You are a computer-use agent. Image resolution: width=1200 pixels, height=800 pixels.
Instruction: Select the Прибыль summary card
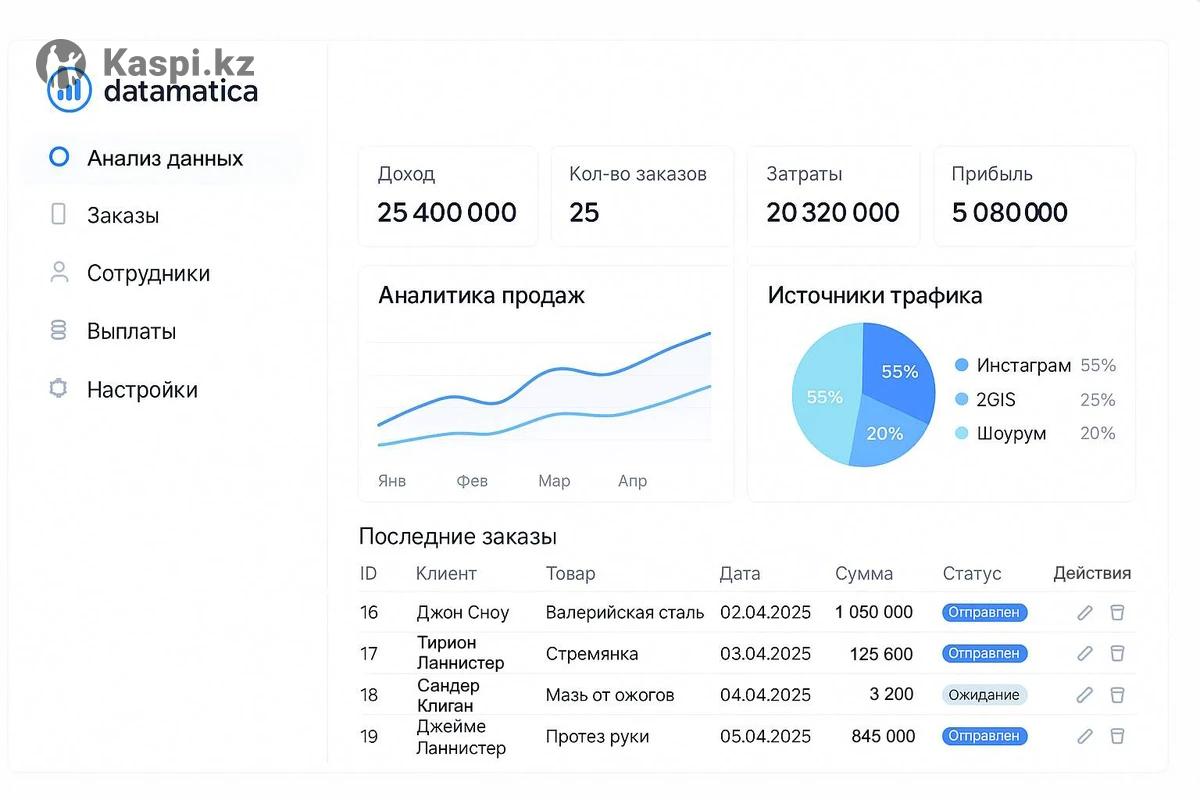(x=1034, y=196)
